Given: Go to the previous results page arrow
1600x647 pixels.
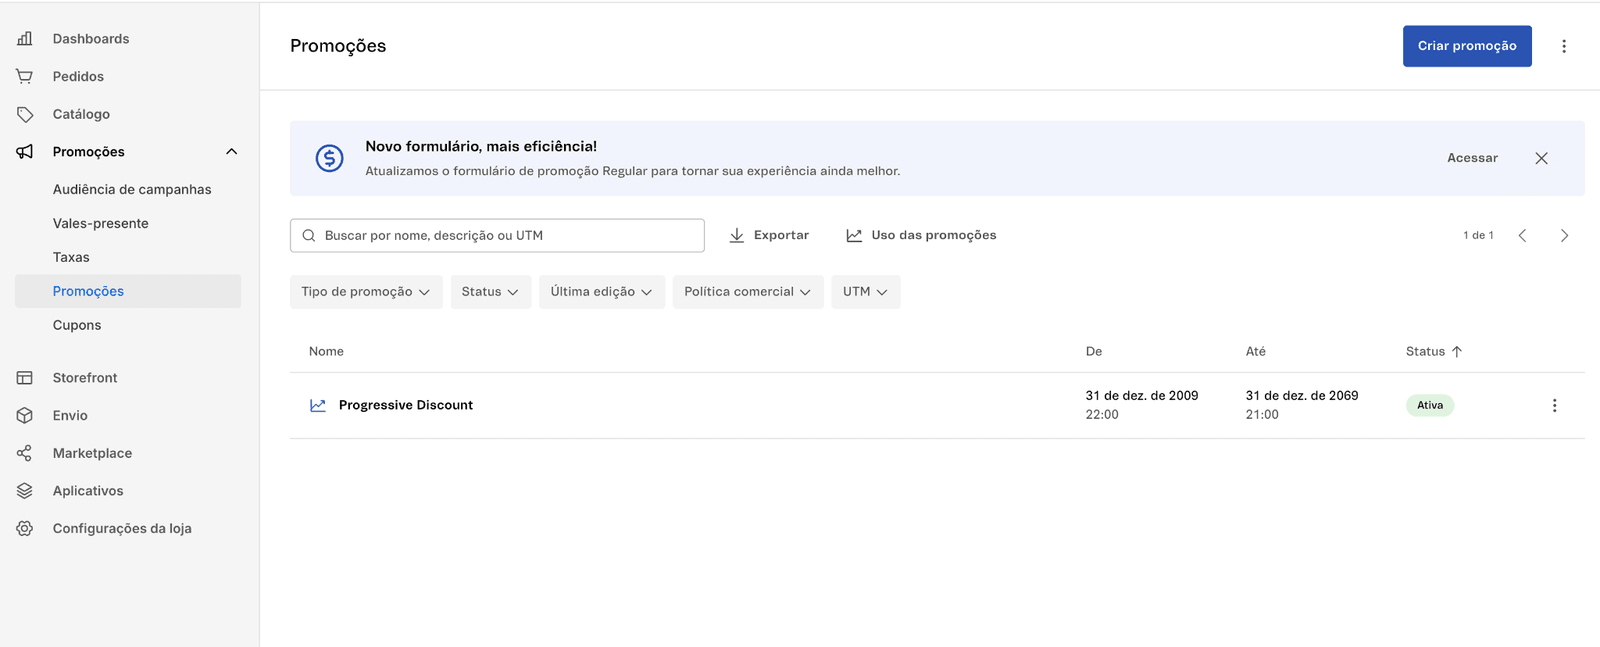Looking at the screenshot, I should [x=1522, y=236].
